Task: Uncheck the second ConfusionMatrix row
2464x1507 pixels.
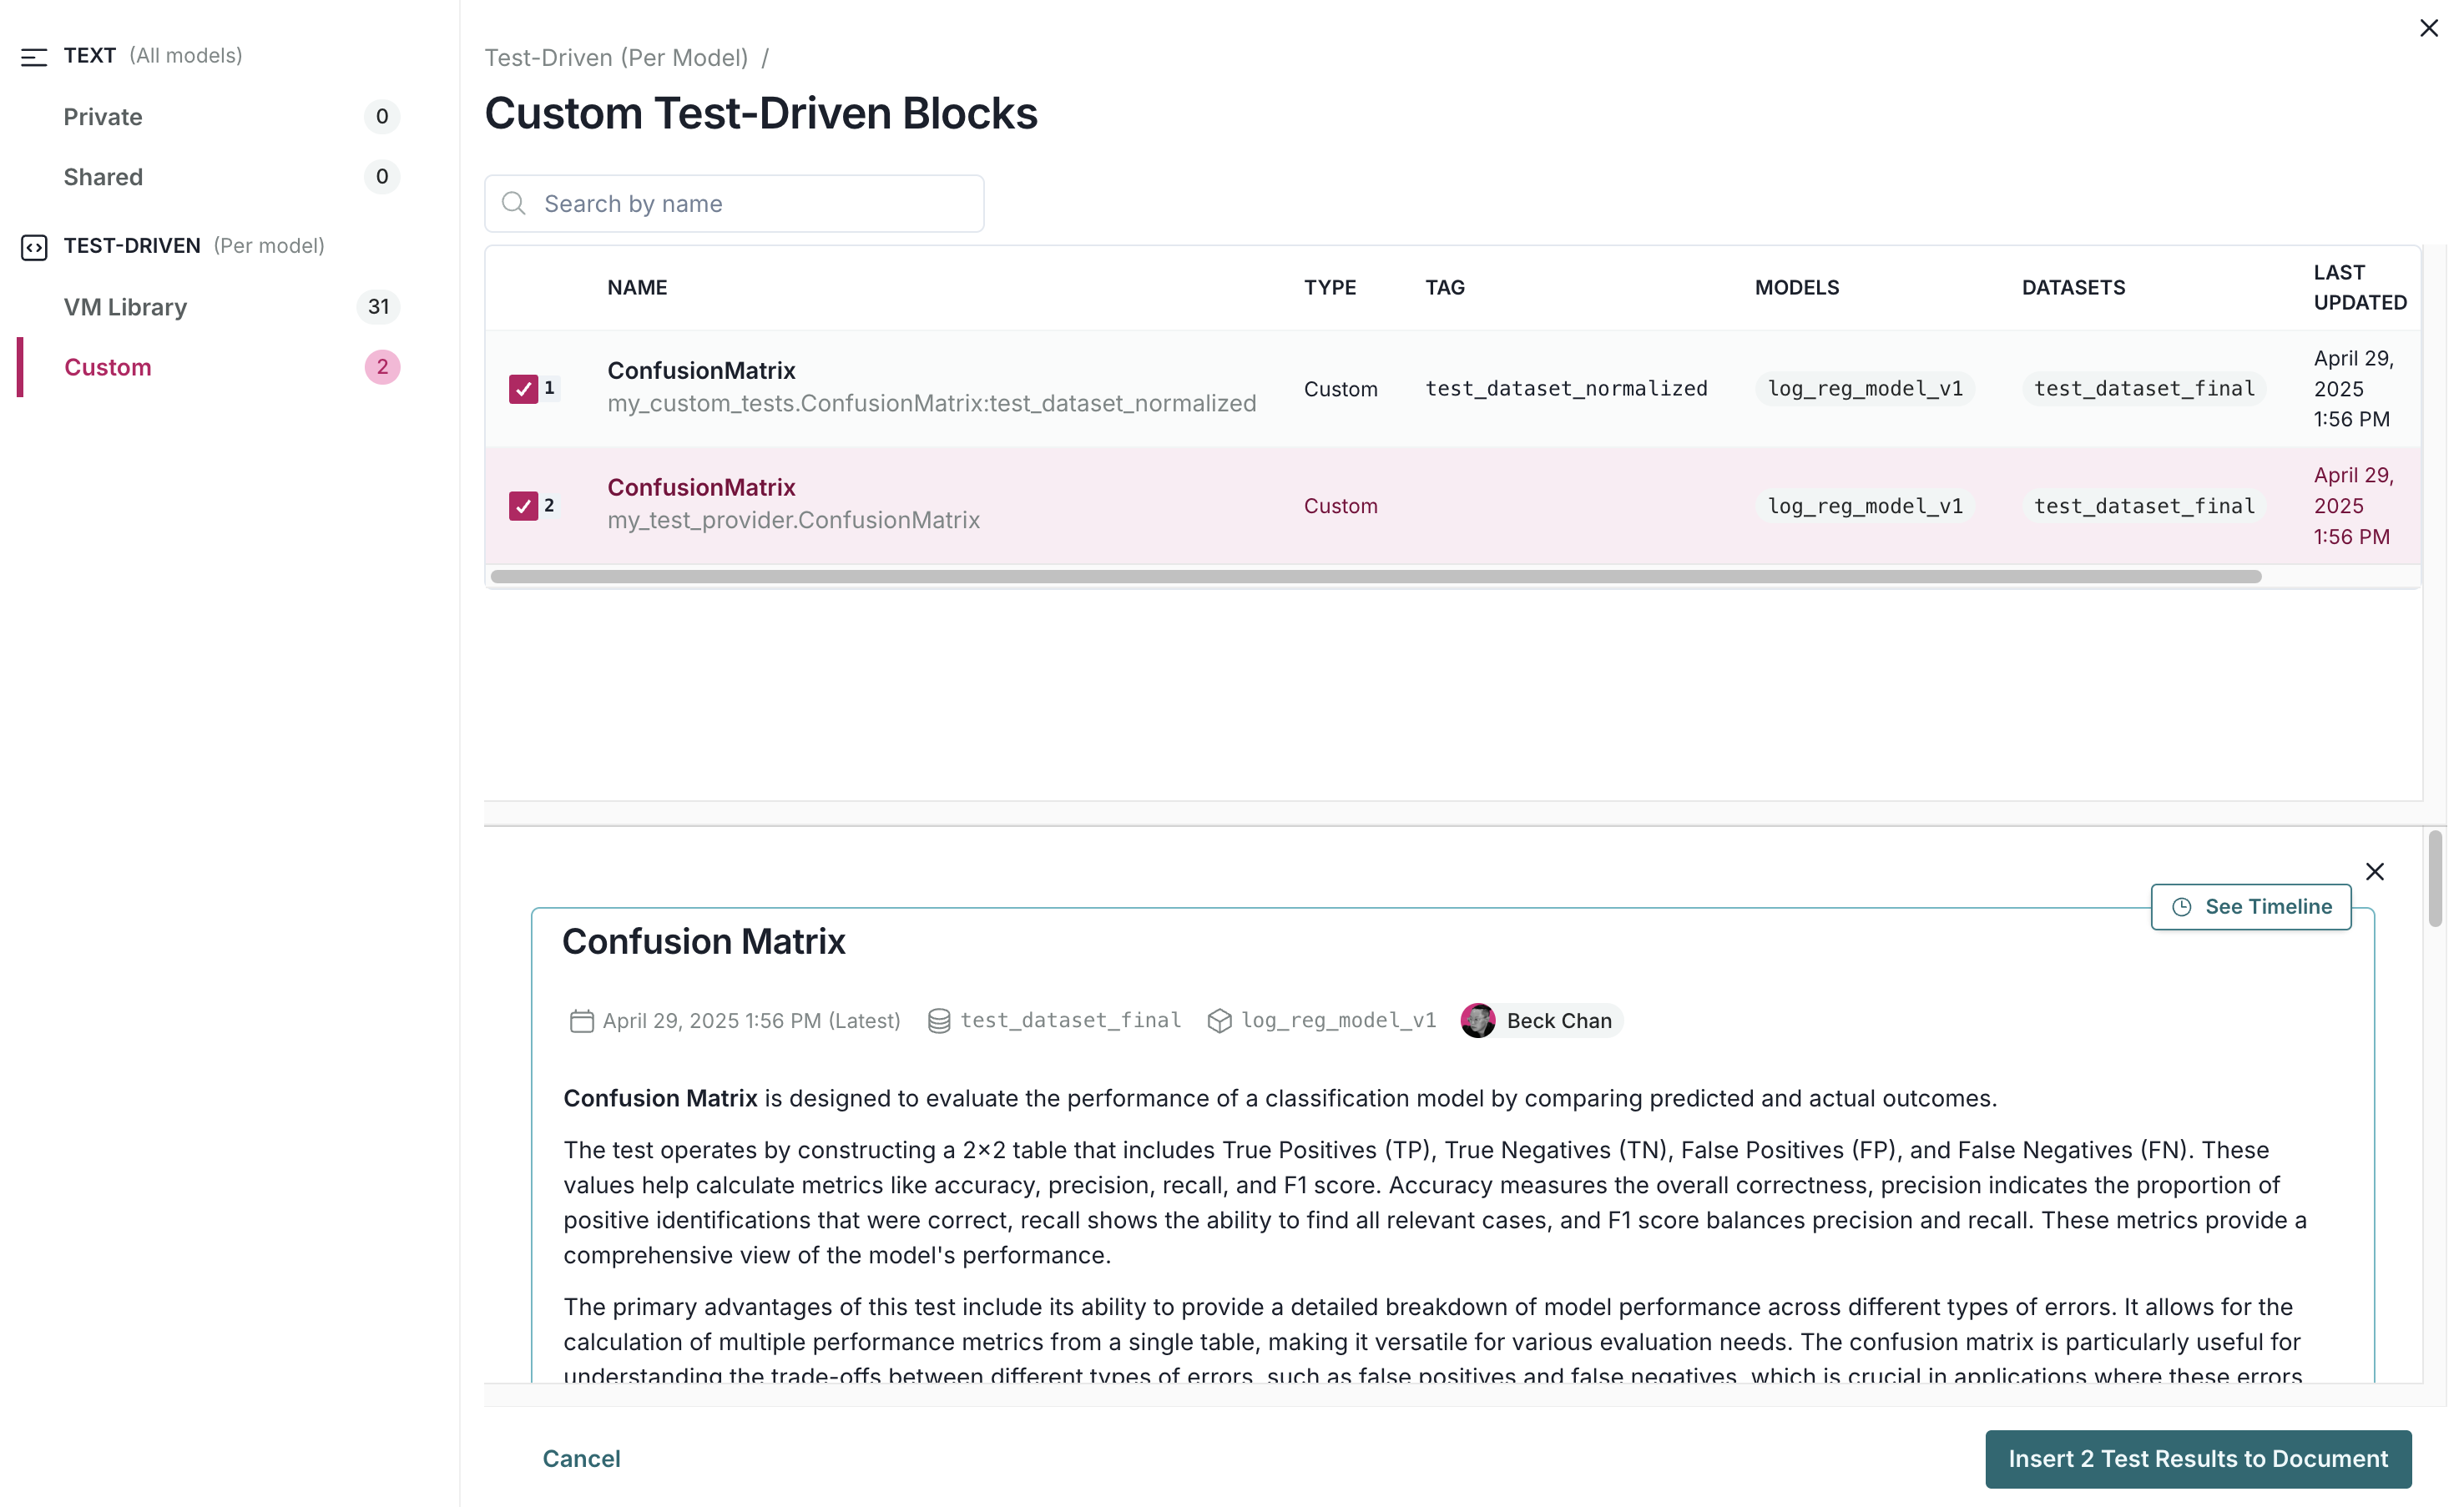Action: (x=524, y=506)
